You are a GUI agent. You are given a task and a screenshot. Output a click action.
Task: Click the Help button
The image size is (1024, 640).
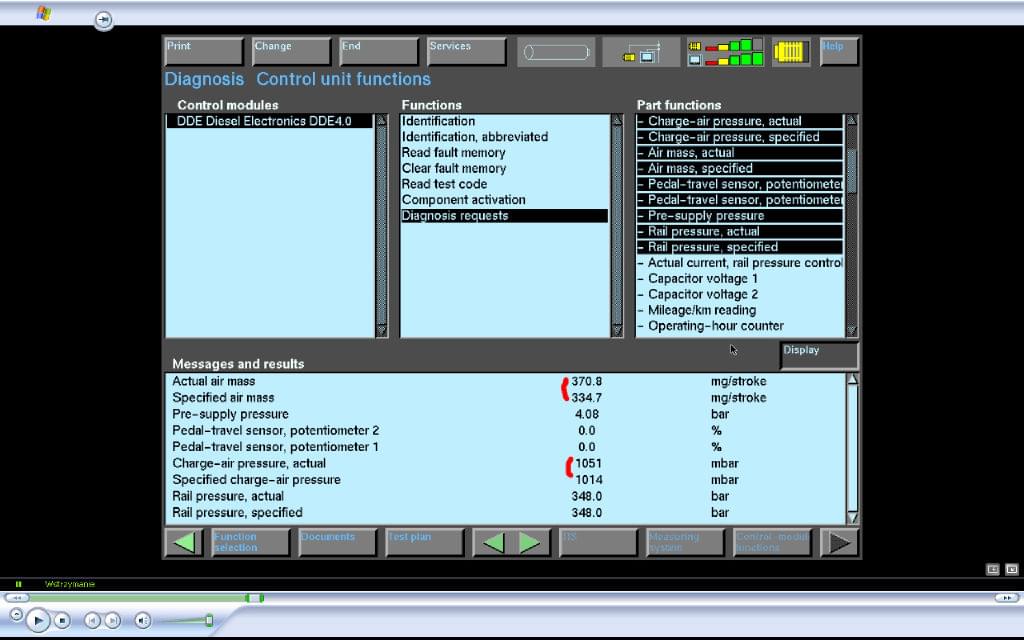(x=839, y=52)
